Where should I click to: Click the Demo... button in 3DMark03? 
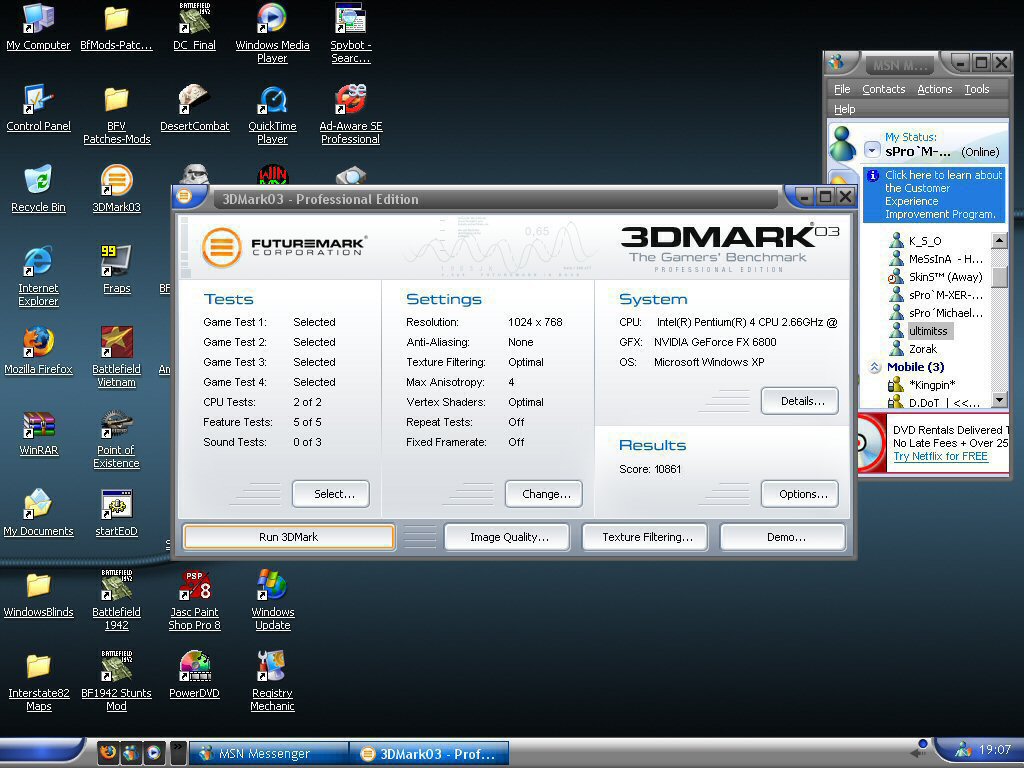tap(783, 537)
